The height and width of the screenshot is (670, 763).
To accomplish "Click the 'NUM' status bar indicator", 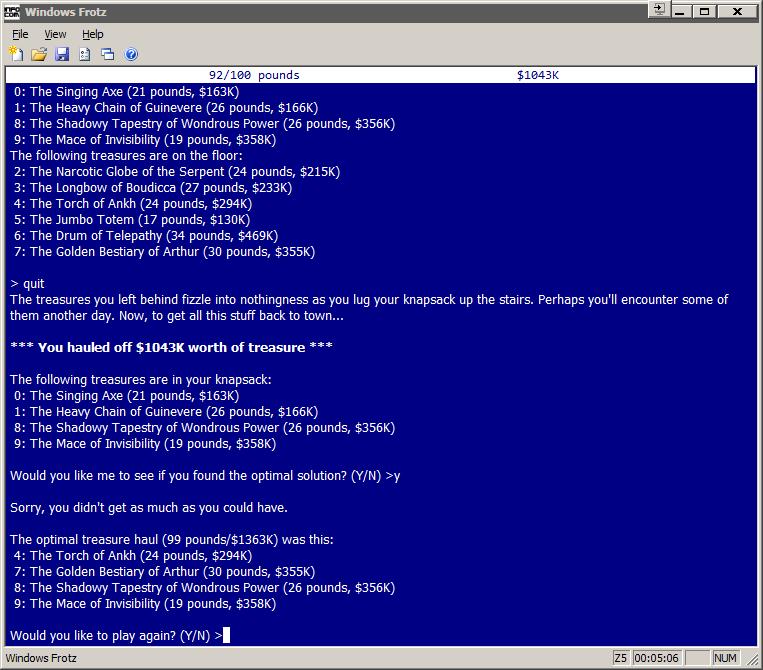I will [x=725, y=658].
